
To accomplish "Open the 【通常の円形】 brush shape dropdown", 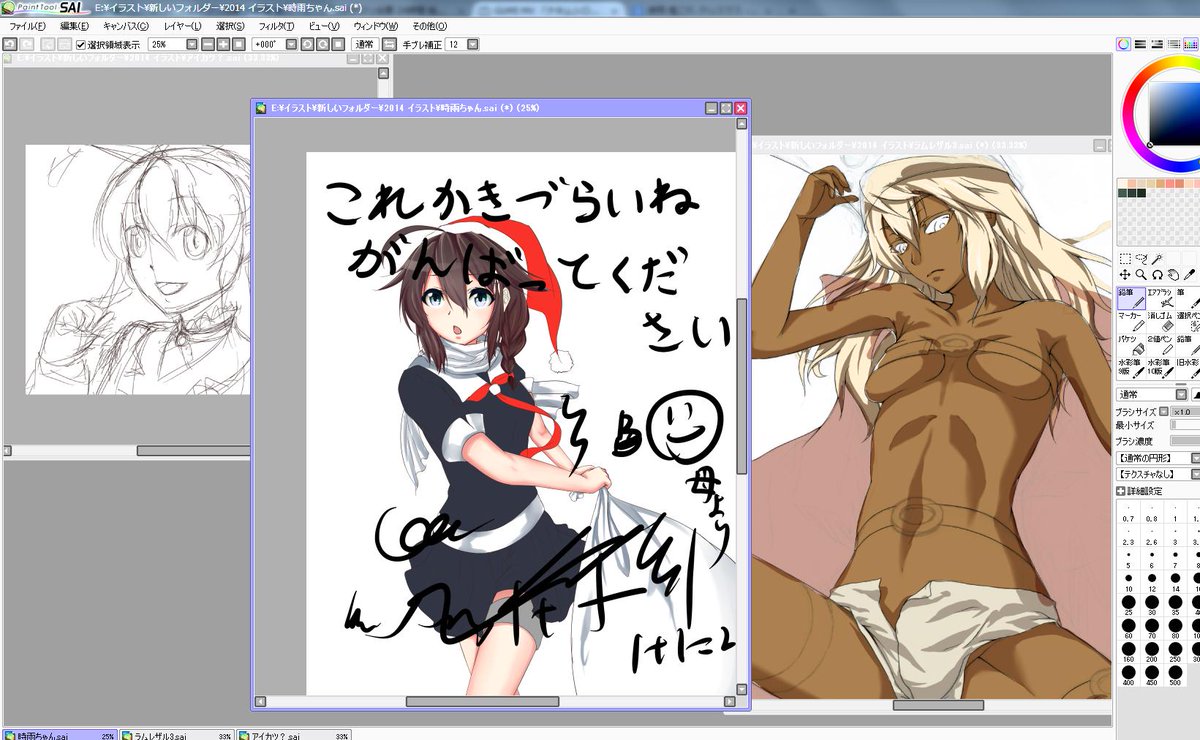I will (x=1158, y=458).
